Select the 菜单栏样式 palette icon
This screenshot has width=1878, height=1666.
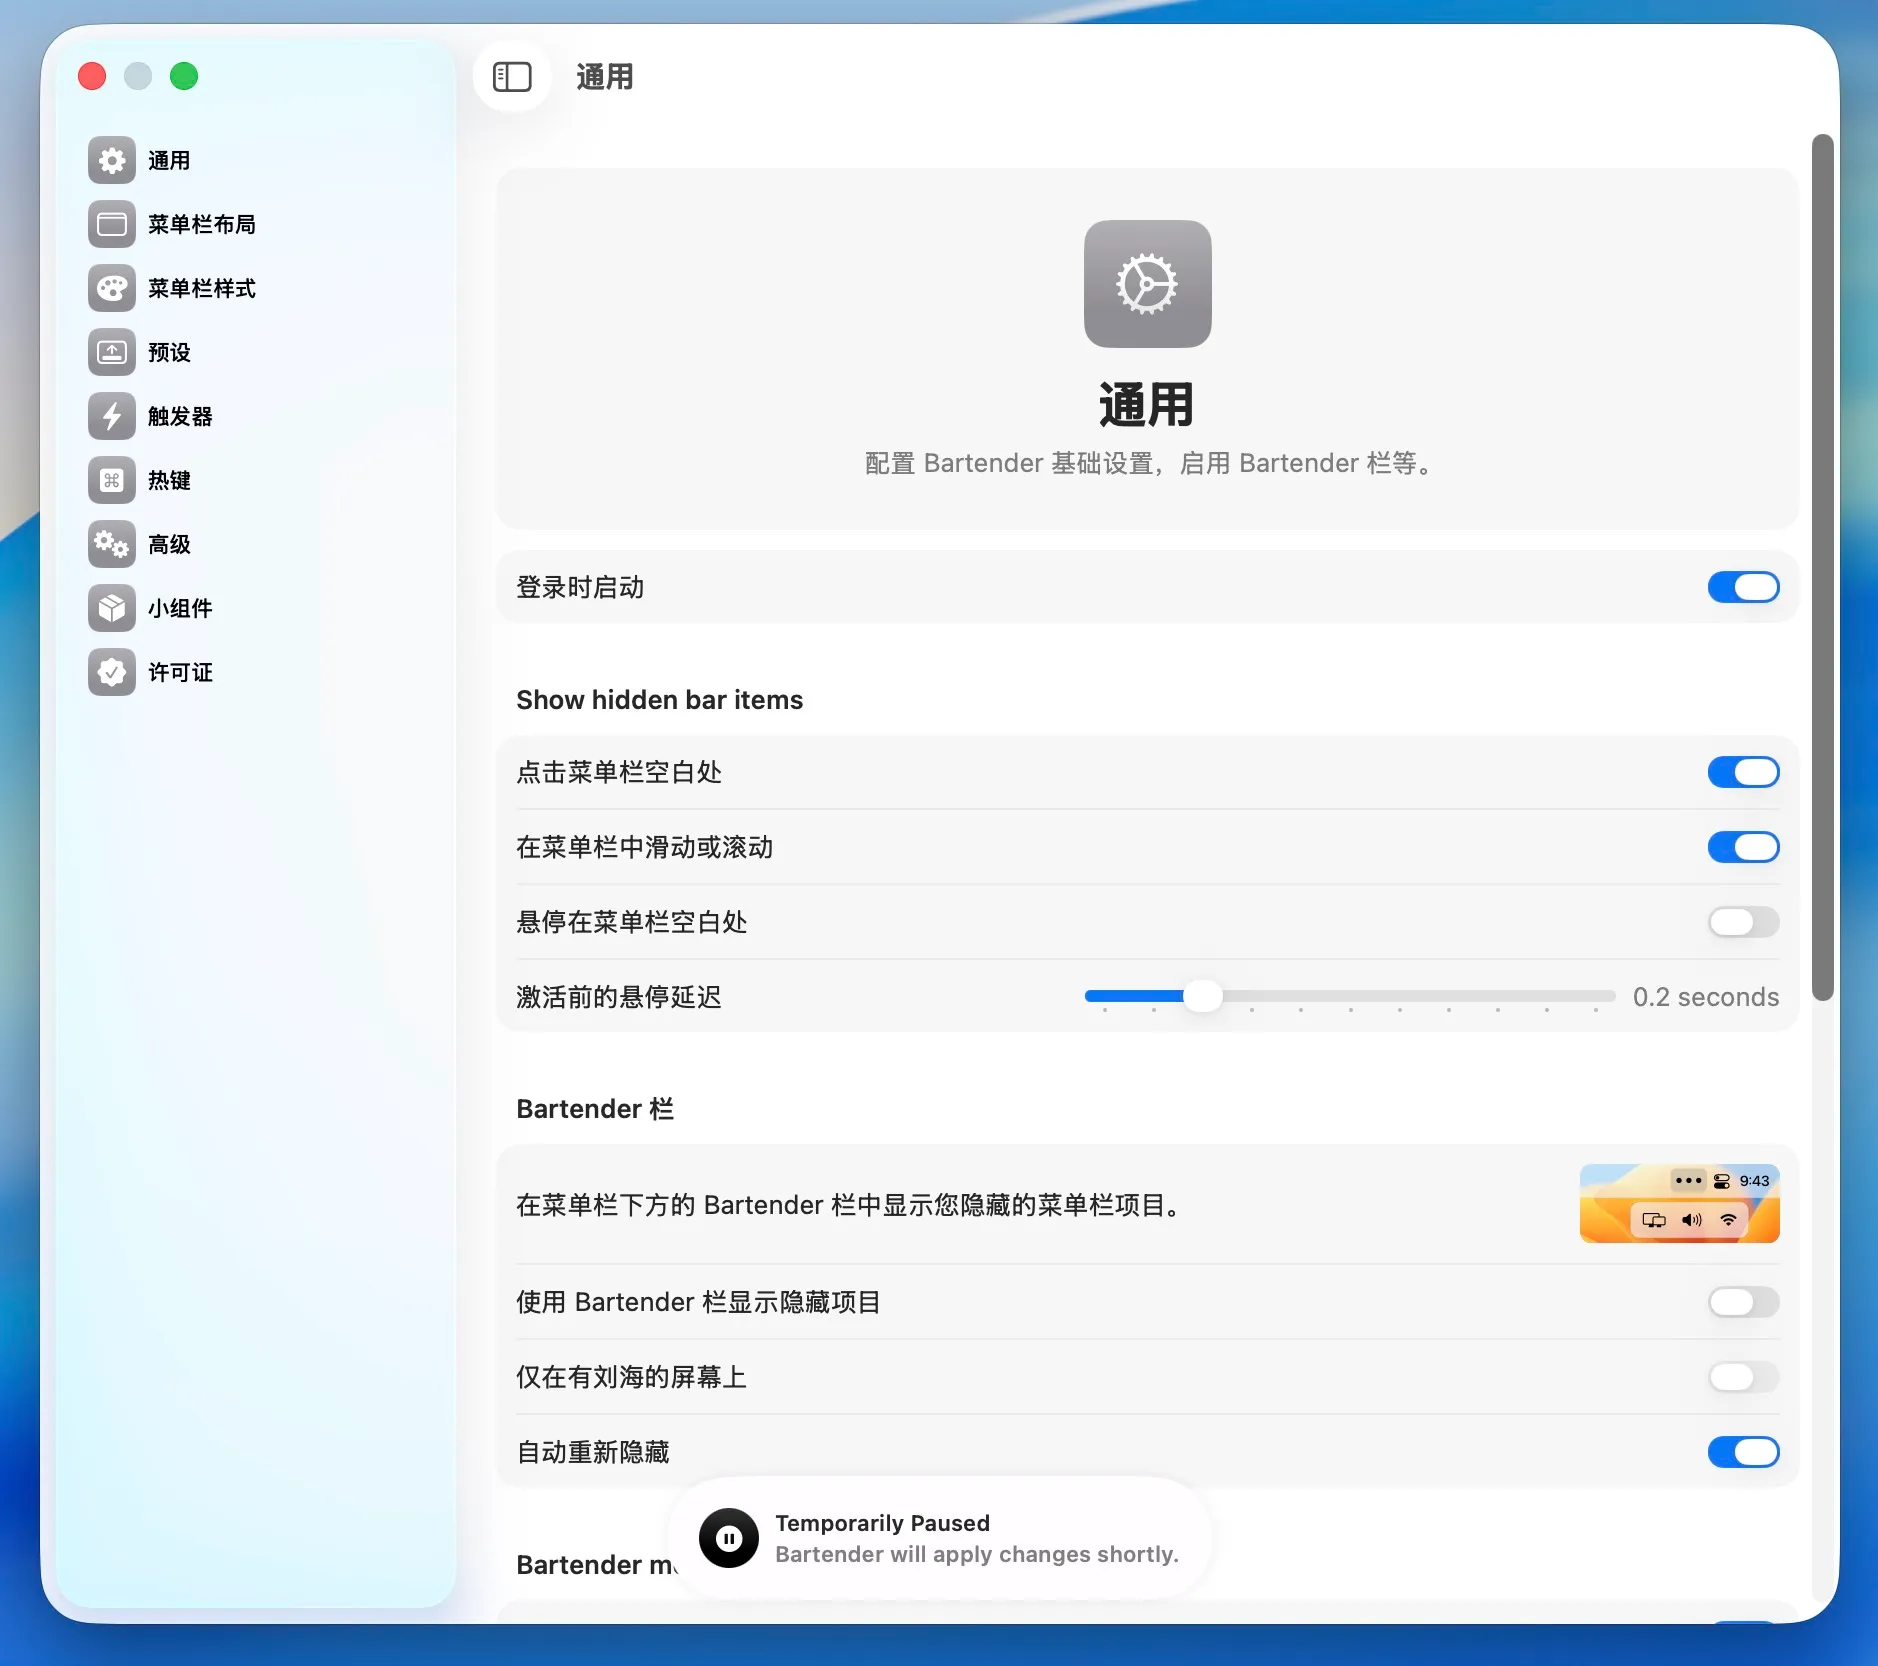[x=112, y=288]
